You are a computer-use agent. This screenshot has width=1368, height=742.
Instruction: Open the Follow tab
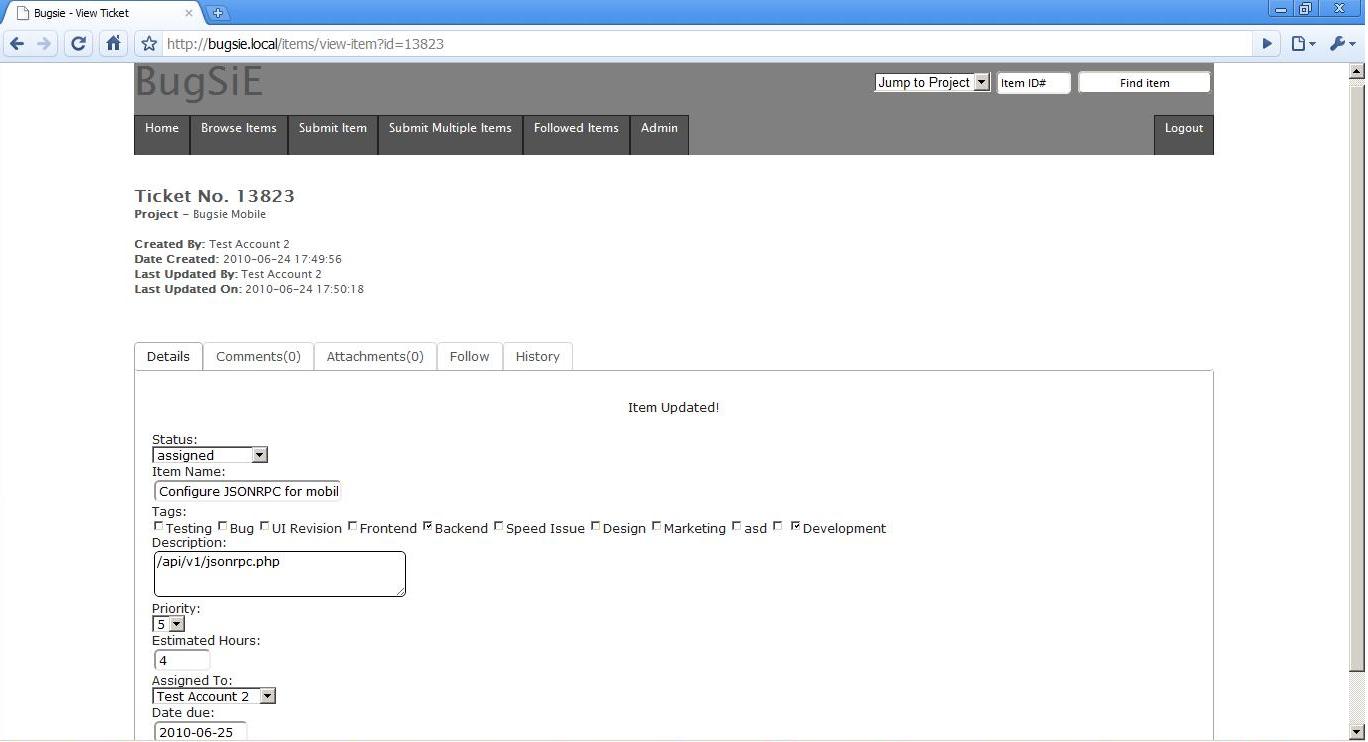click(x=469, y=357)
